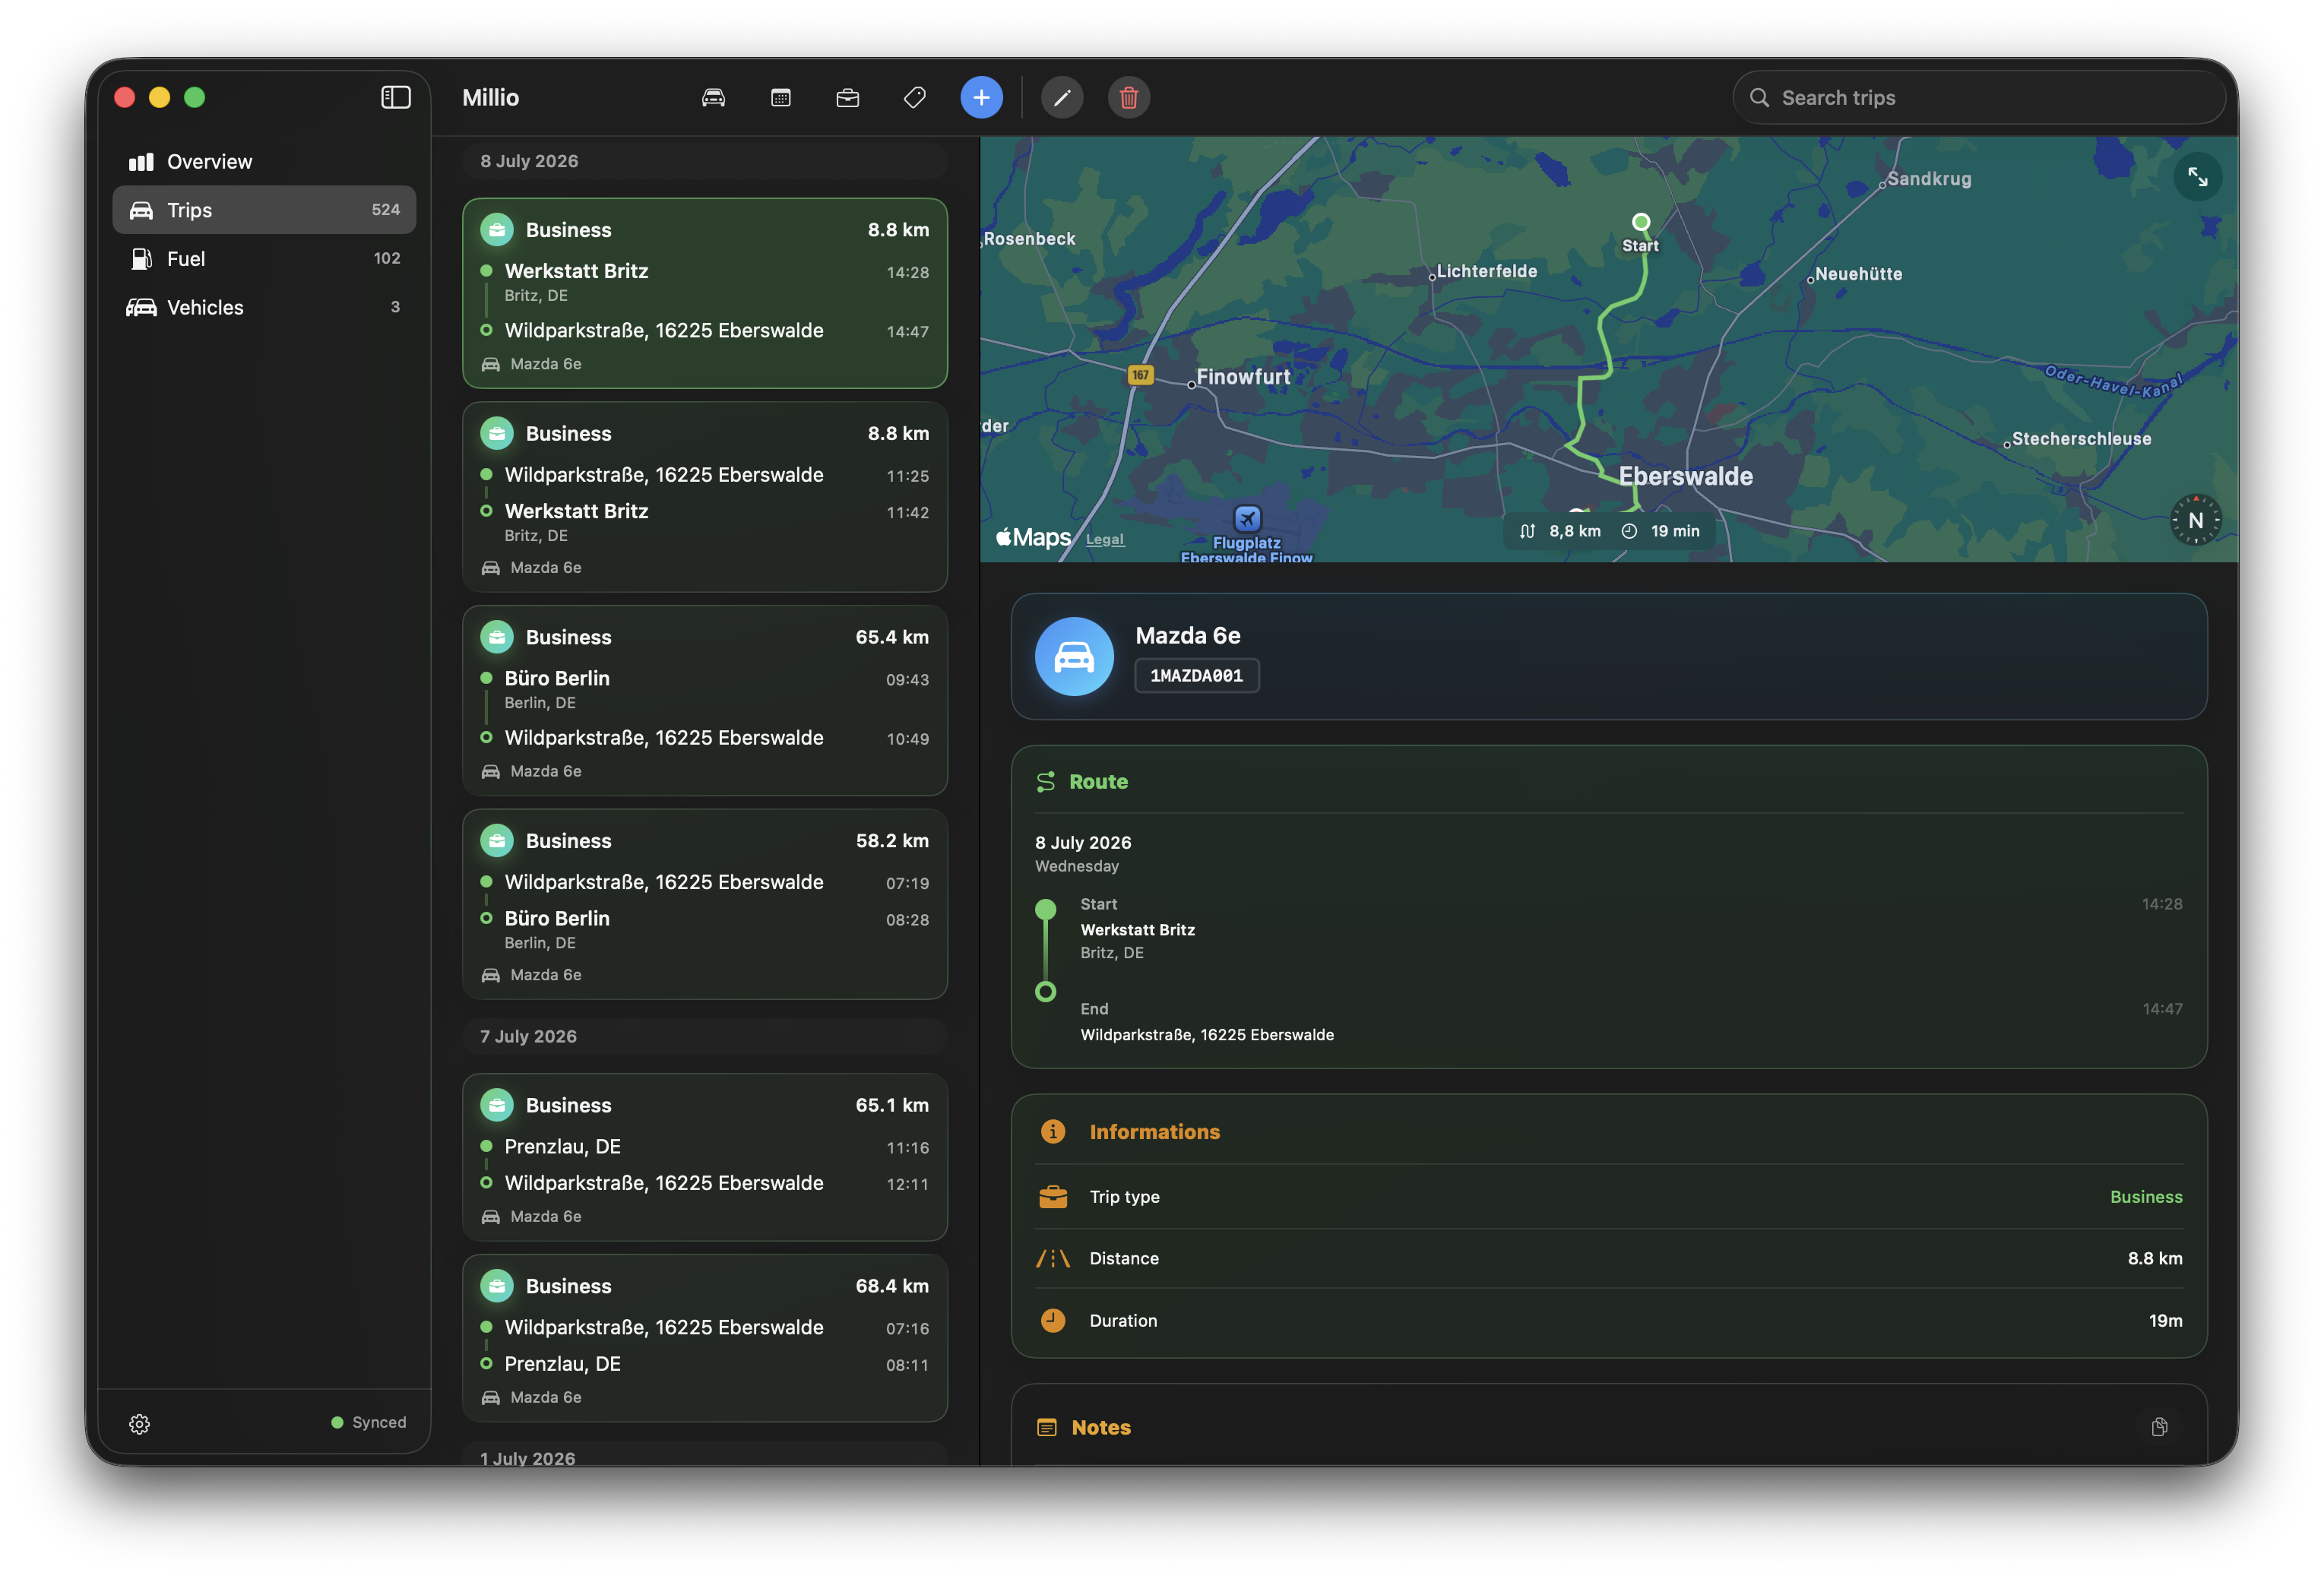Click Business icon on 65.4 km card

(x=496, y=637)
